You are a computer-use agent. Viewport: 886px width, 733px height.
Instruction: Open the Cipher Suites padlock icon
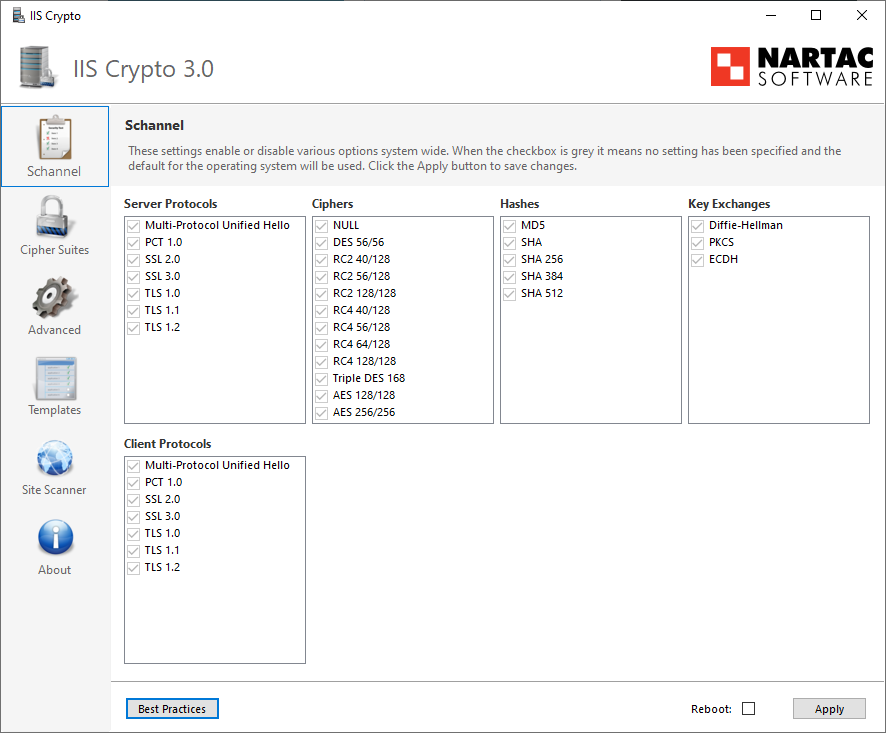(54, 218)
